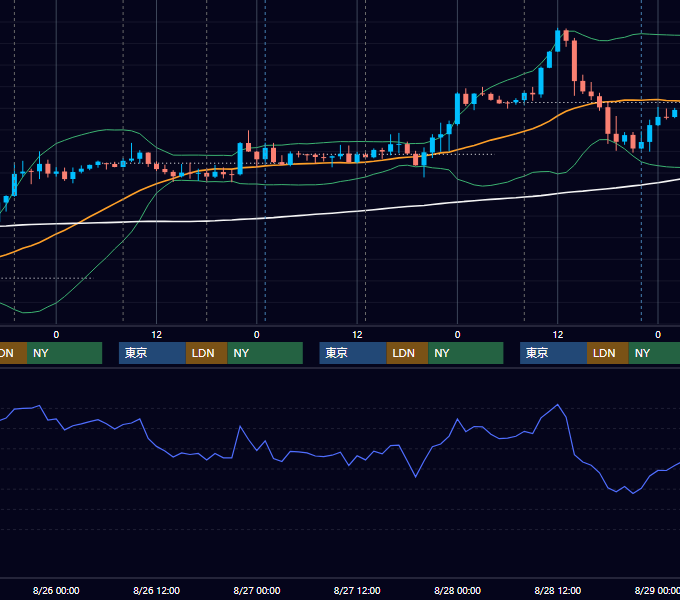The width and height of the screenshot is (680, 600).
Task: Click the tall red candle after the 8/28 peak
Action: coord(575,61)
